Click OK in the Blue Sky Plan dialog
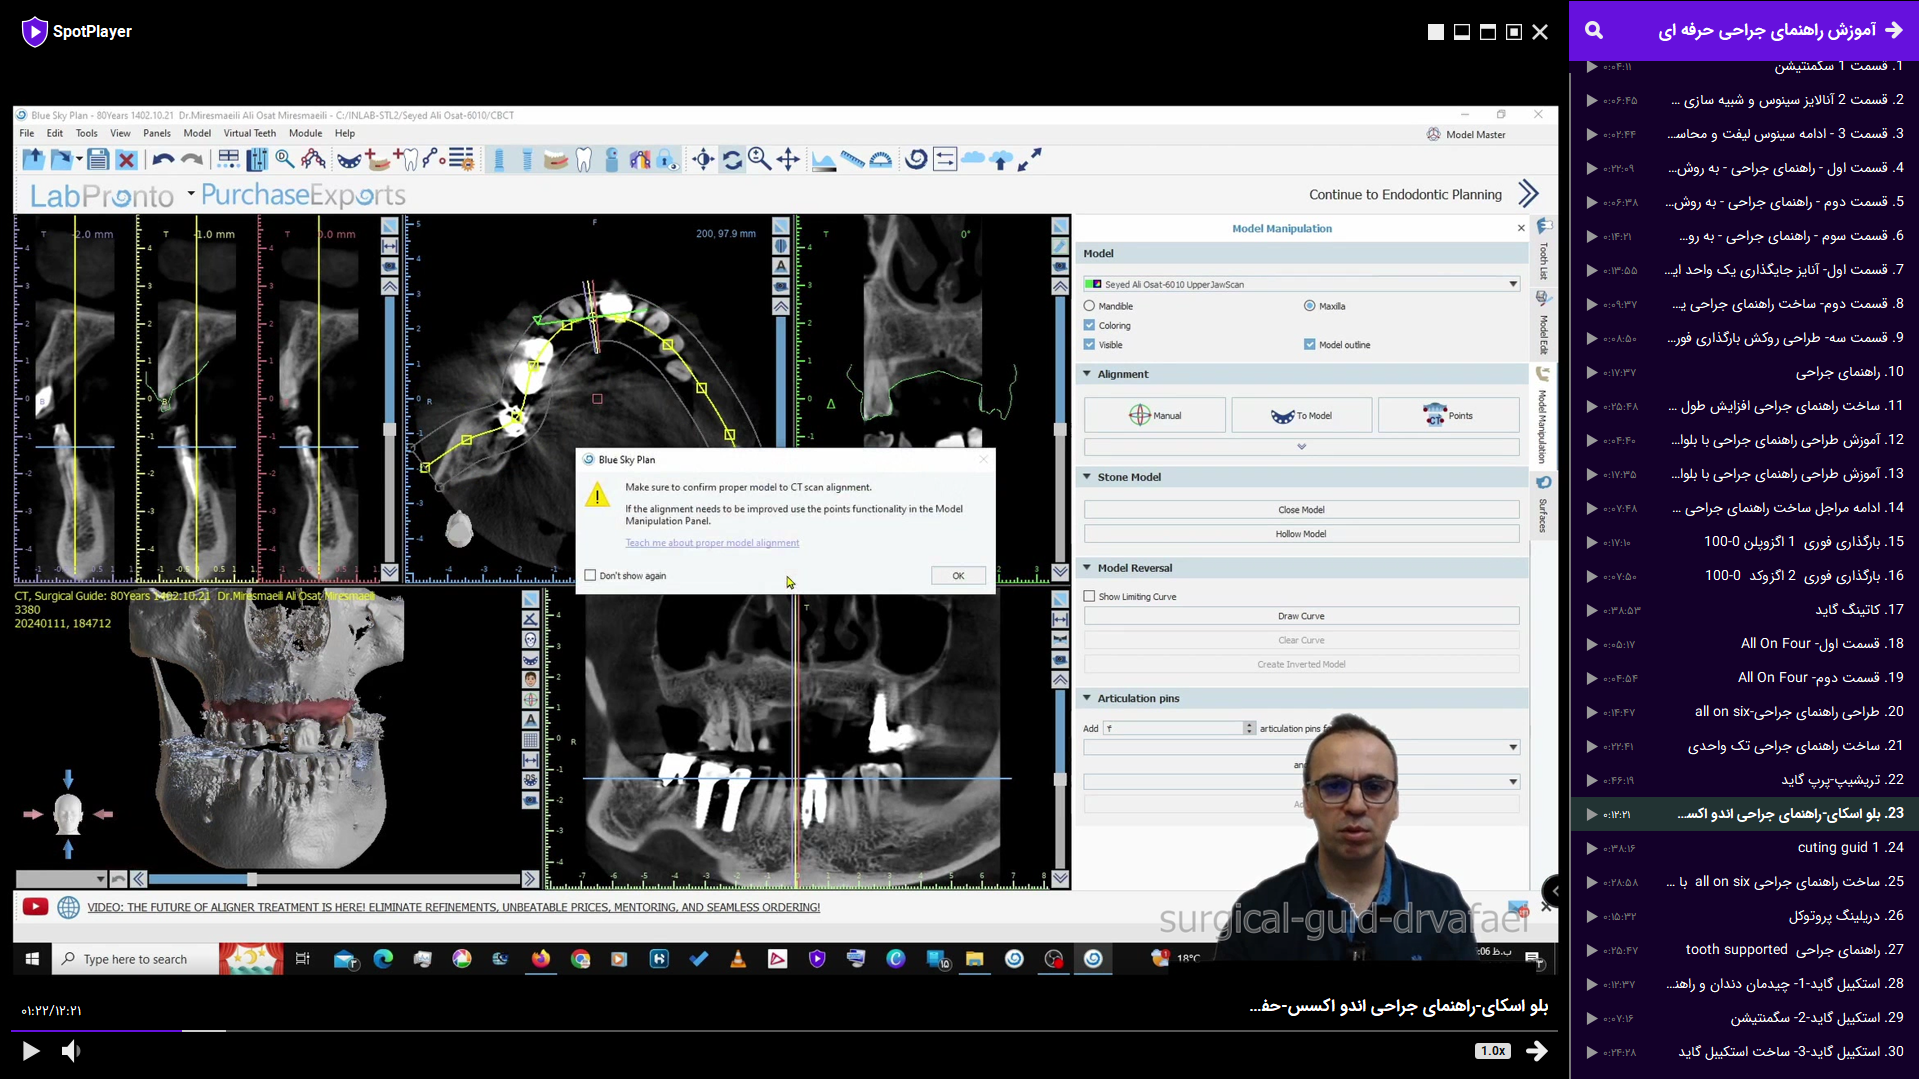1919x1079 pixels. [958, 576]
